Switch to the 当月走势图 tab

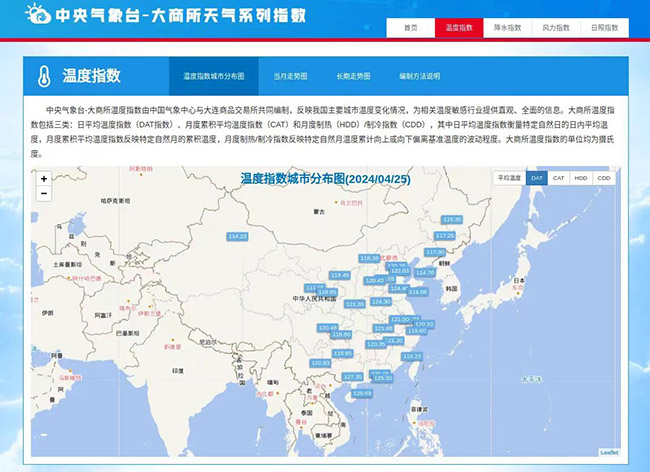pos(290,76)
